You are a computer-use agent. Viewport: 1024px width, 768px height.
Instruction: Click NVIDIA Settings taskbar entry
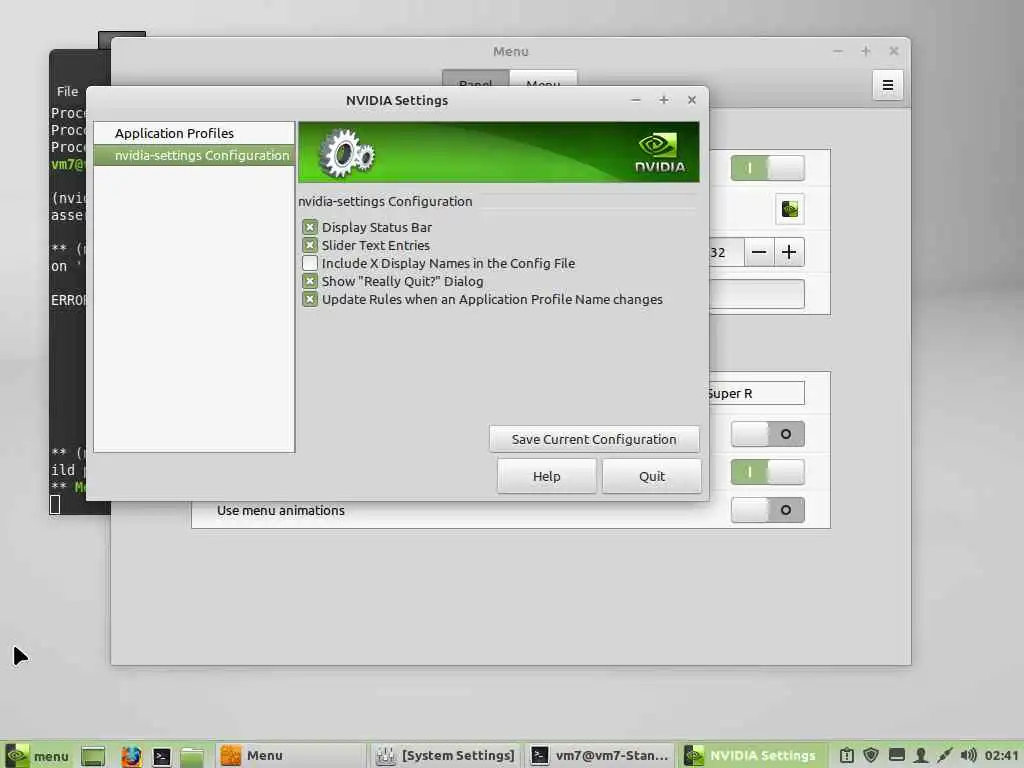pyautogui.click(x=752, y=756)
